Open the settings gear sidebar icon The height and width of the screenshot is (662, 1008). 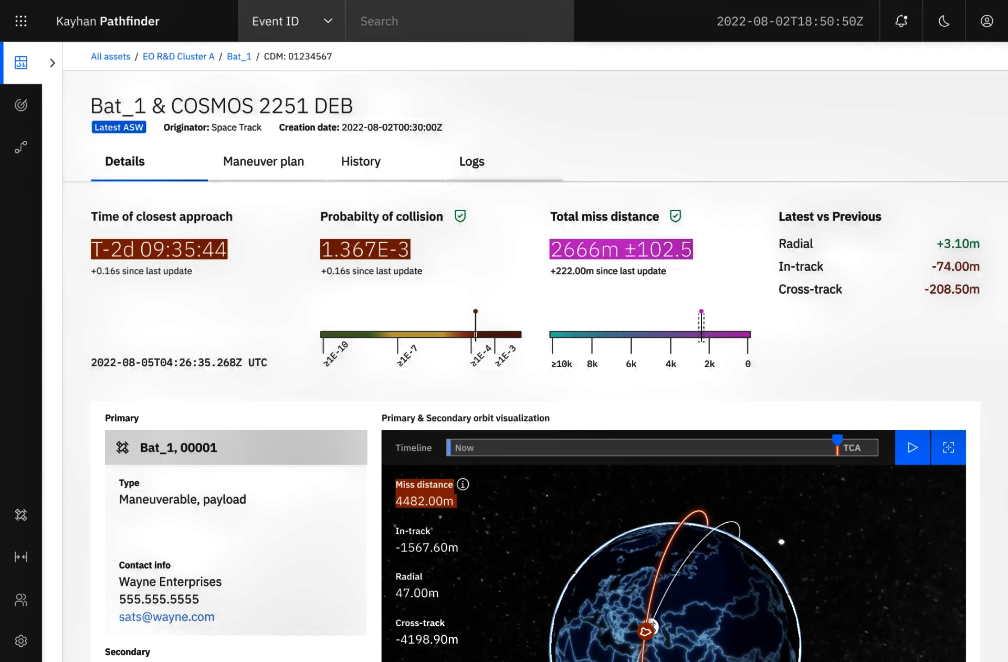pyautogui.click(x=21, y=641)
